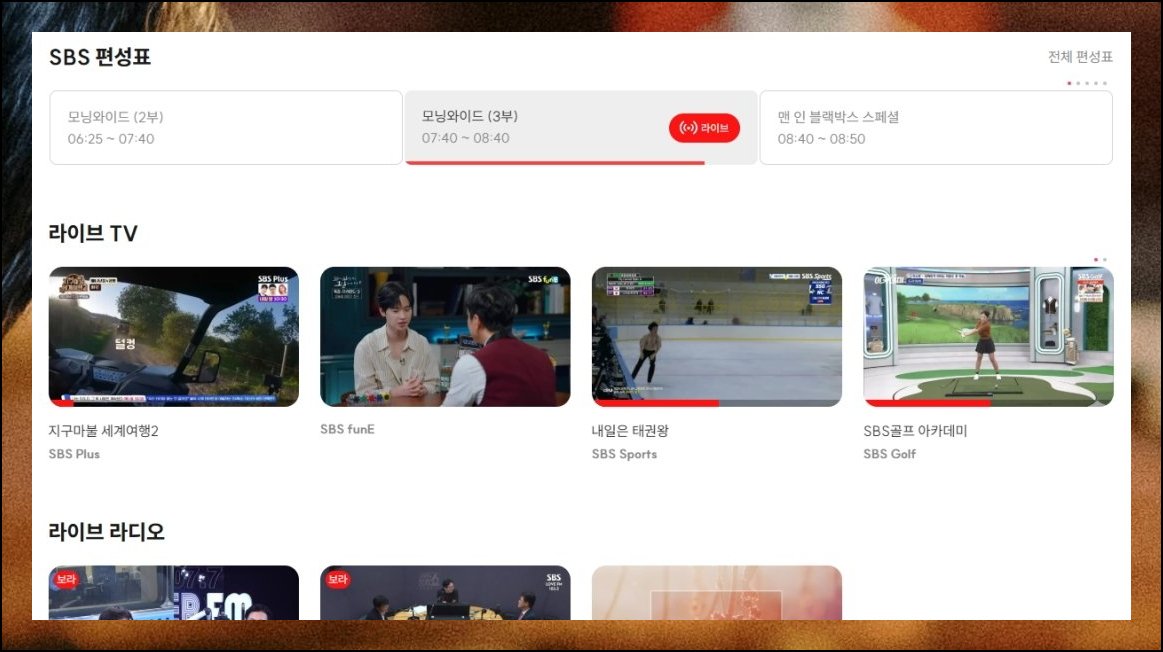Click the 06:25 ~ 07:40 time text
Viewport: 1163px width, 652px height.
(x=111, y=139)
